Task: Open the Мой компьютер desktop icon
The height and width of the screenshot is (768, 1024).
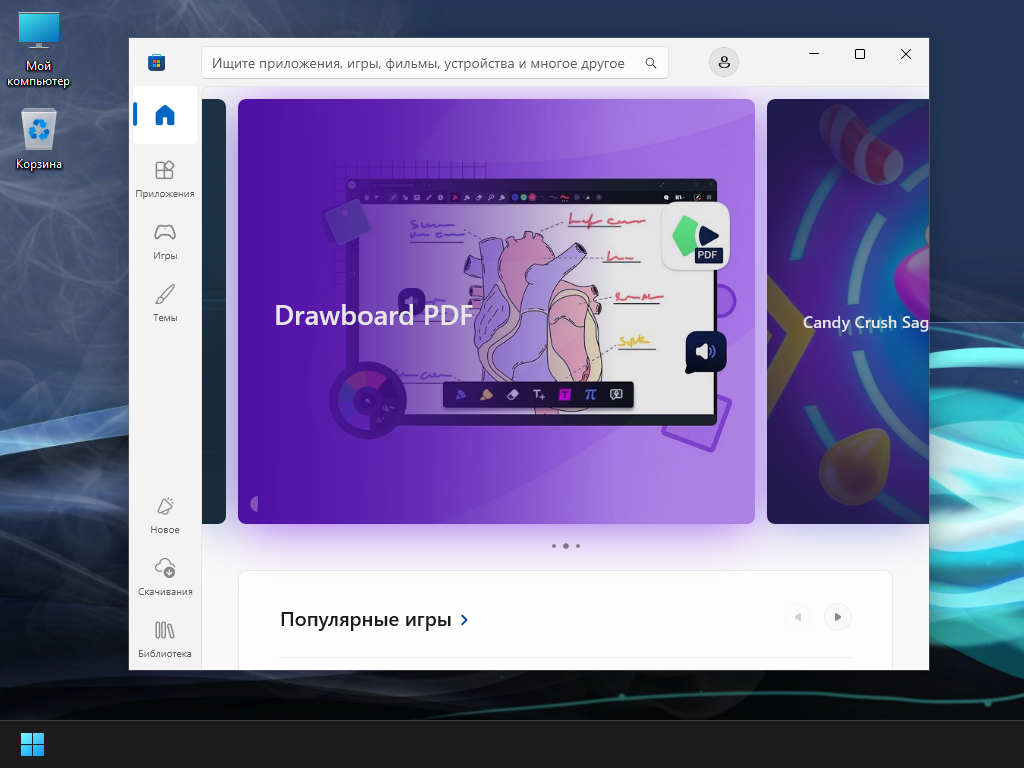Action: point(39,50)
